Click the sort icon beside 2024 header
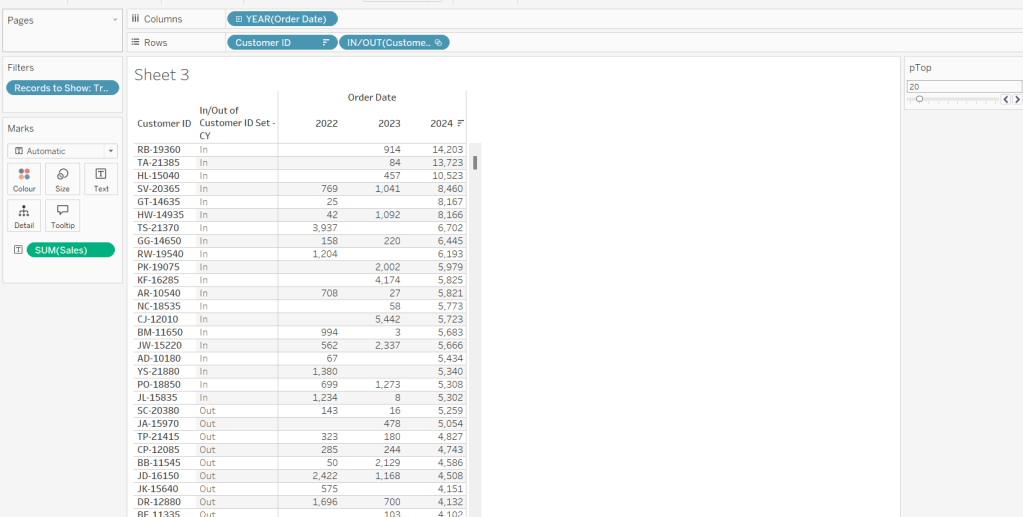The image size is (1023, 517). (461, 124)
